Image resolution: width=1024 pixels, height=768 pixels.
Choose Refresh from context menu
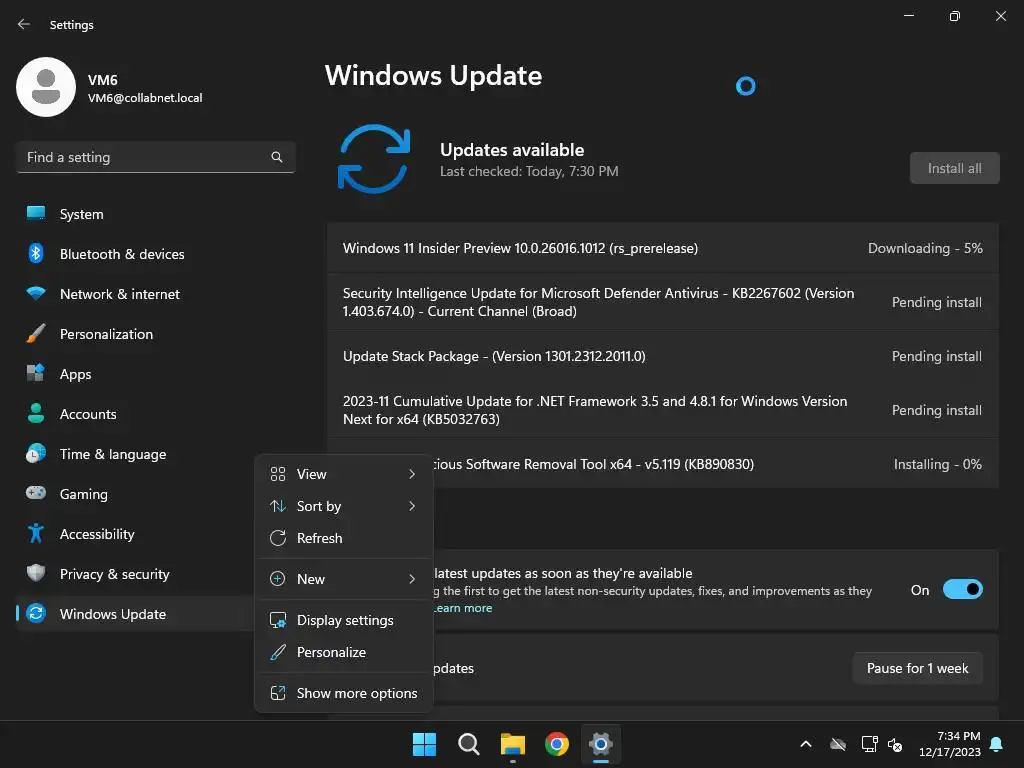pos(344,538)
